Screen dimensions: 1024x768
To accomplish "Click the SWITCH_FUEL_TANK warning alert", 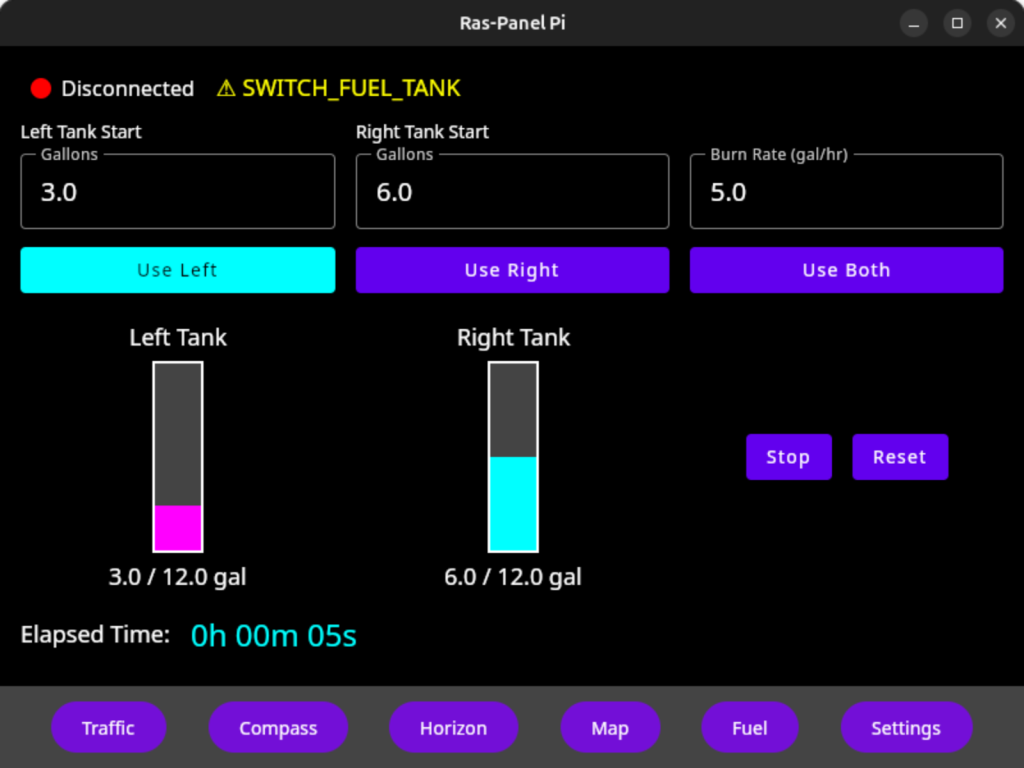I will (x=339, y=88).
